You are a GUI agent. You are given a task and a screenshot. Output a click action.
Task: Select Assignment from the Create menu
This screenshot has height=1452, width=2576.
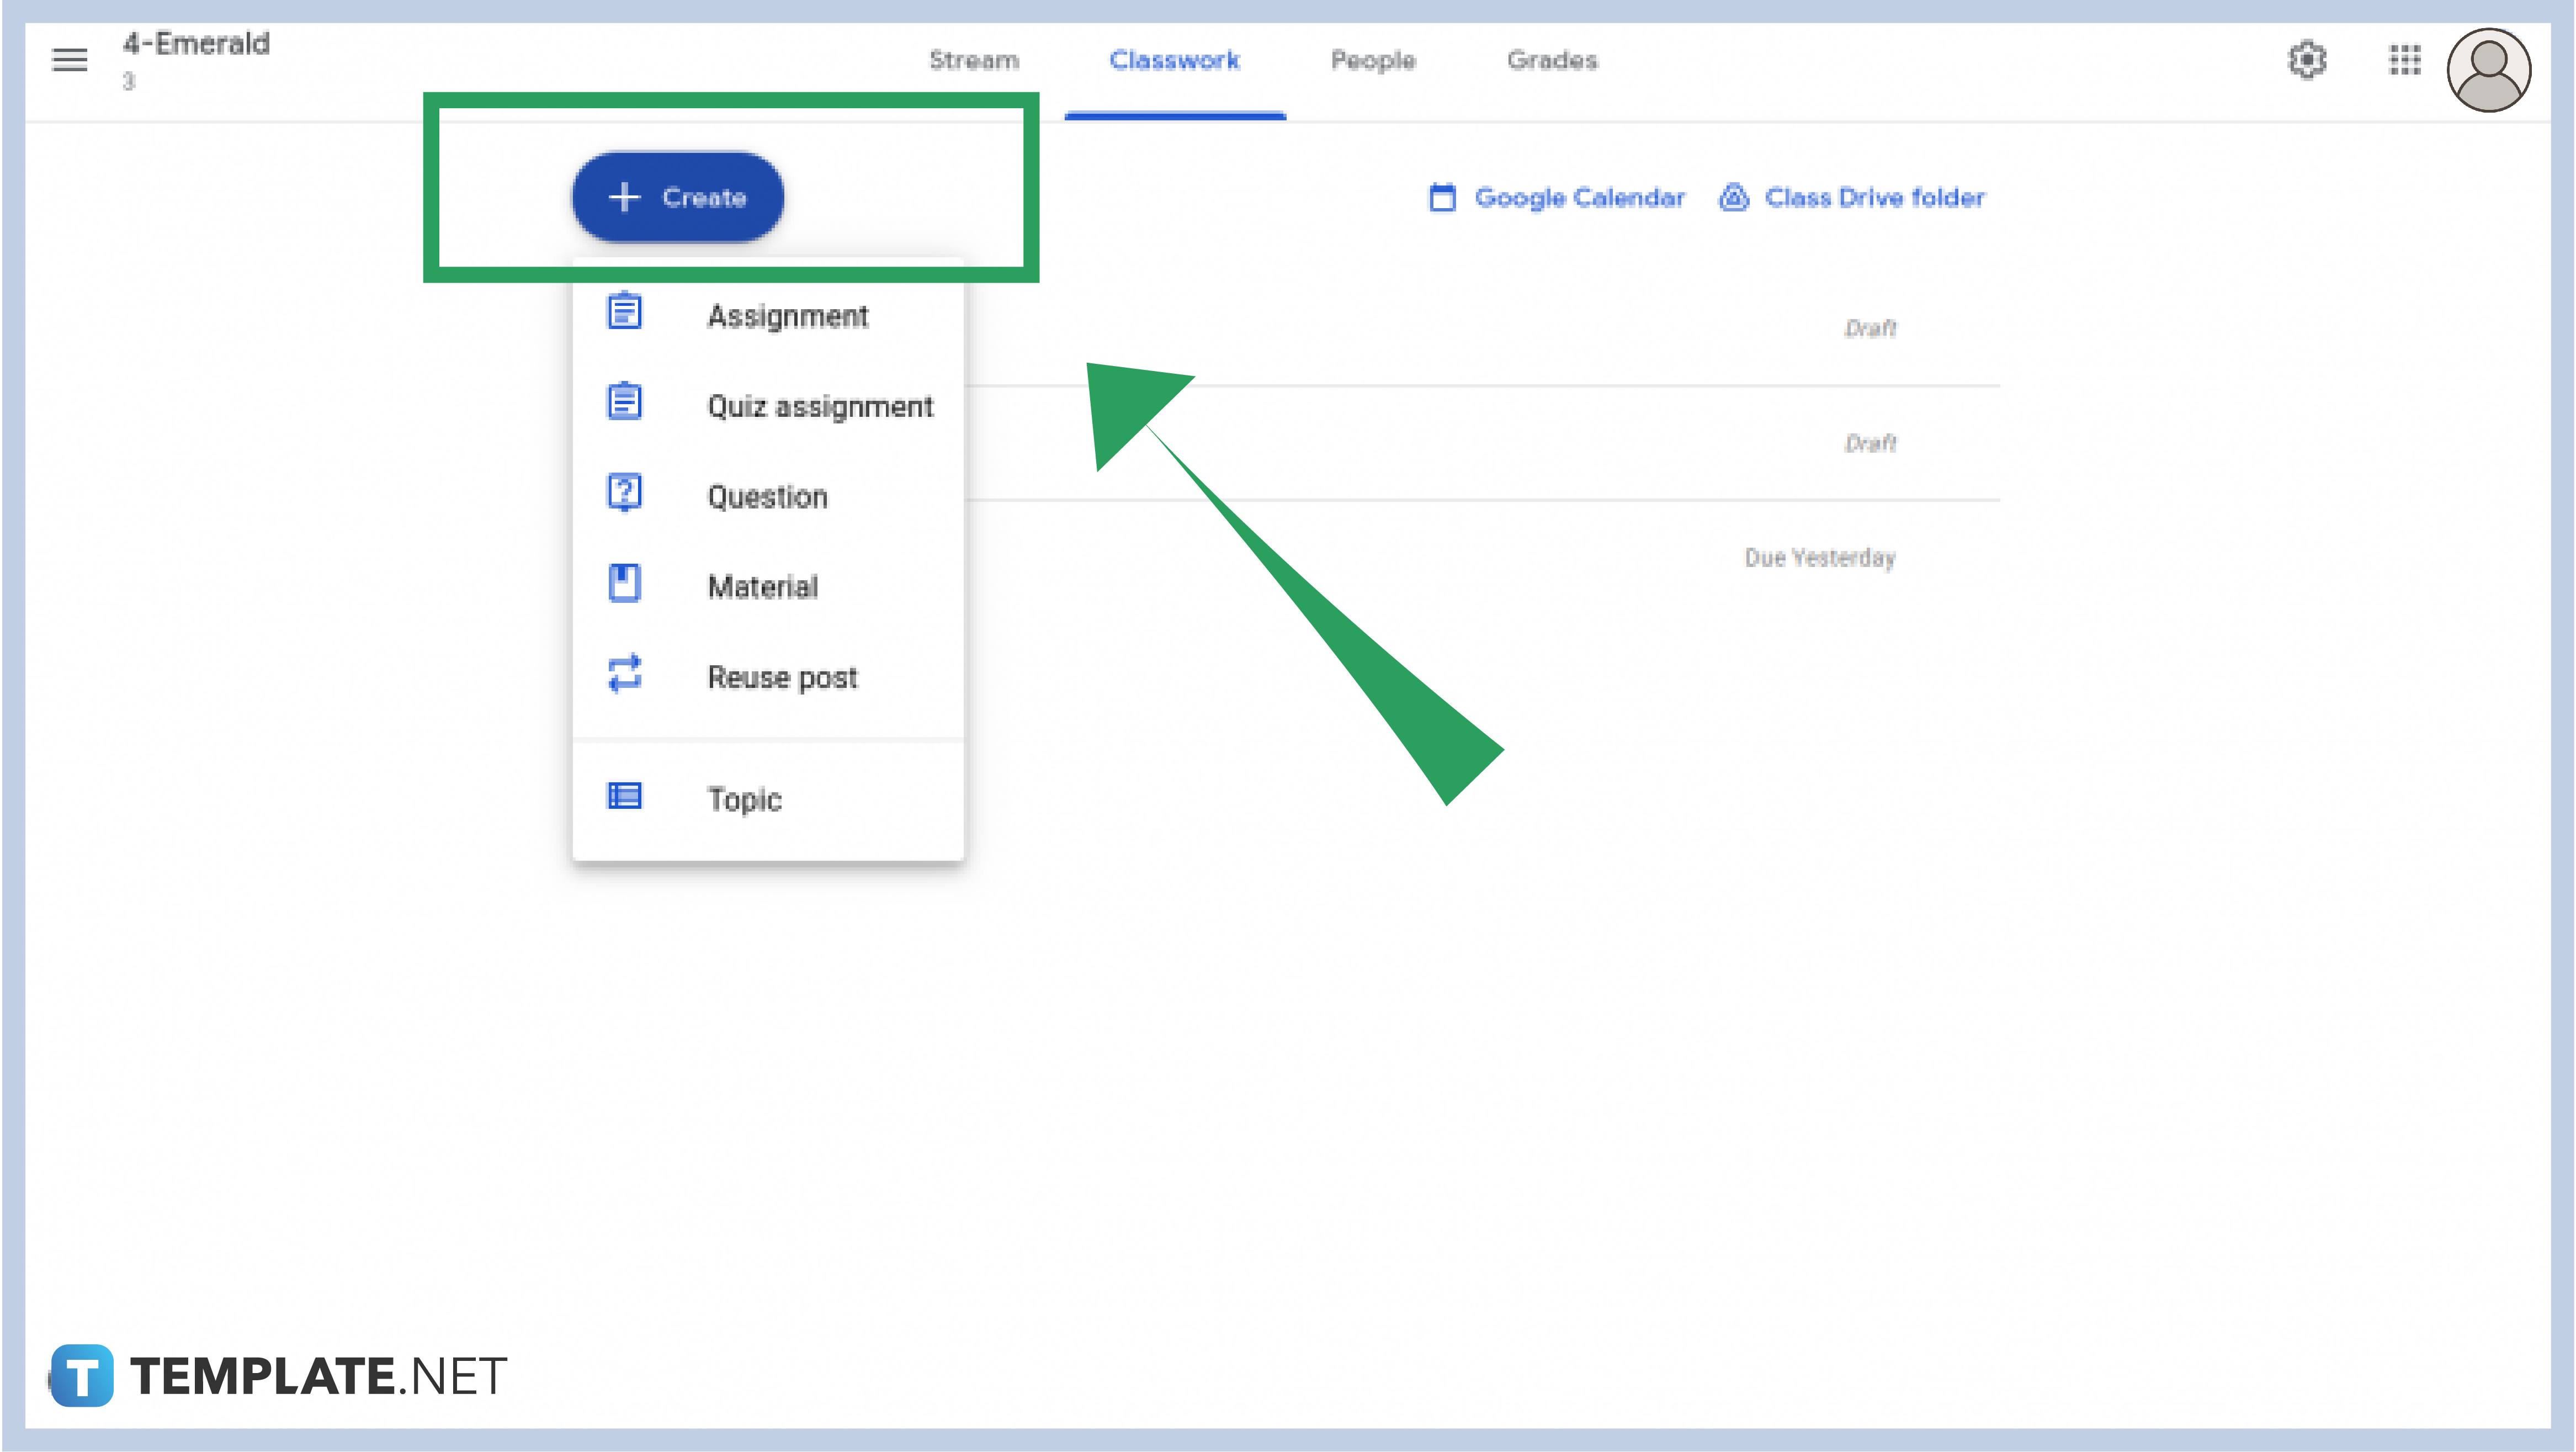788,315
